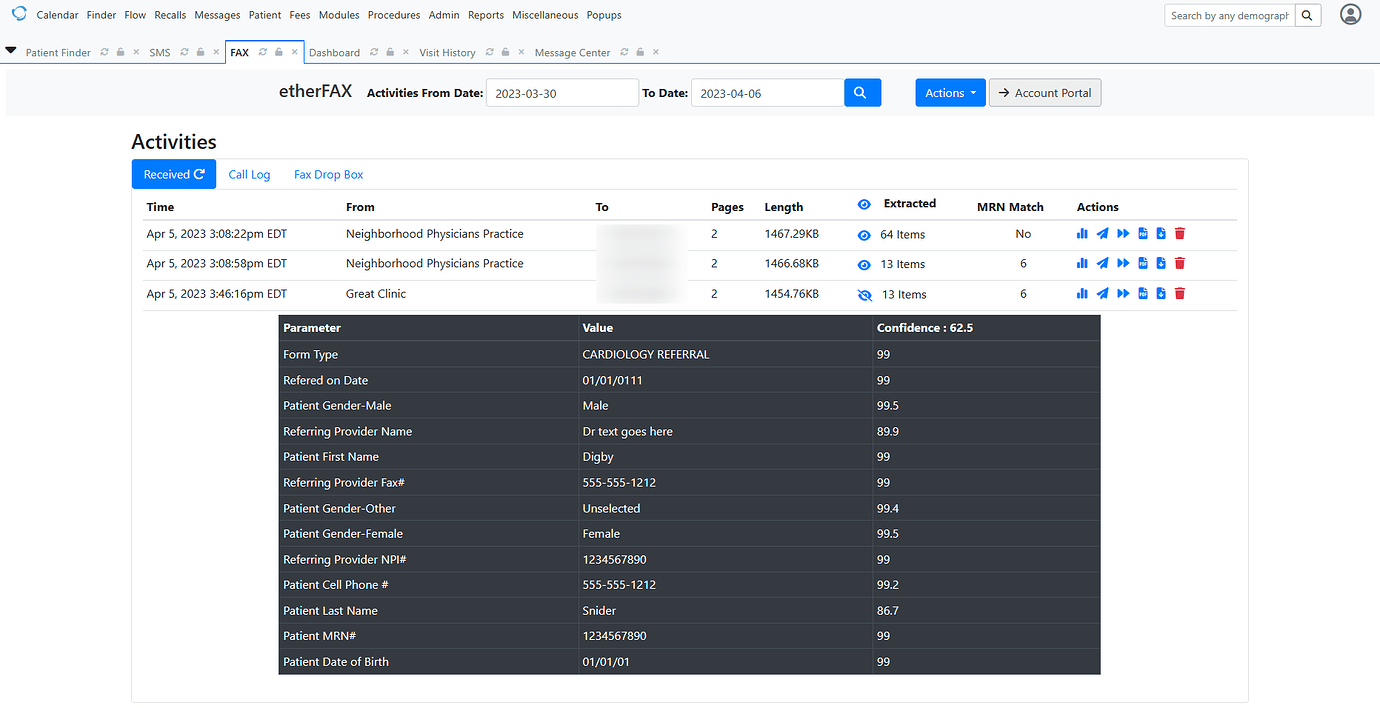Click the bar chart icon for Great Clinic fax
The height and width of the screenshot is (708, 1380).
coord(1082,294)
